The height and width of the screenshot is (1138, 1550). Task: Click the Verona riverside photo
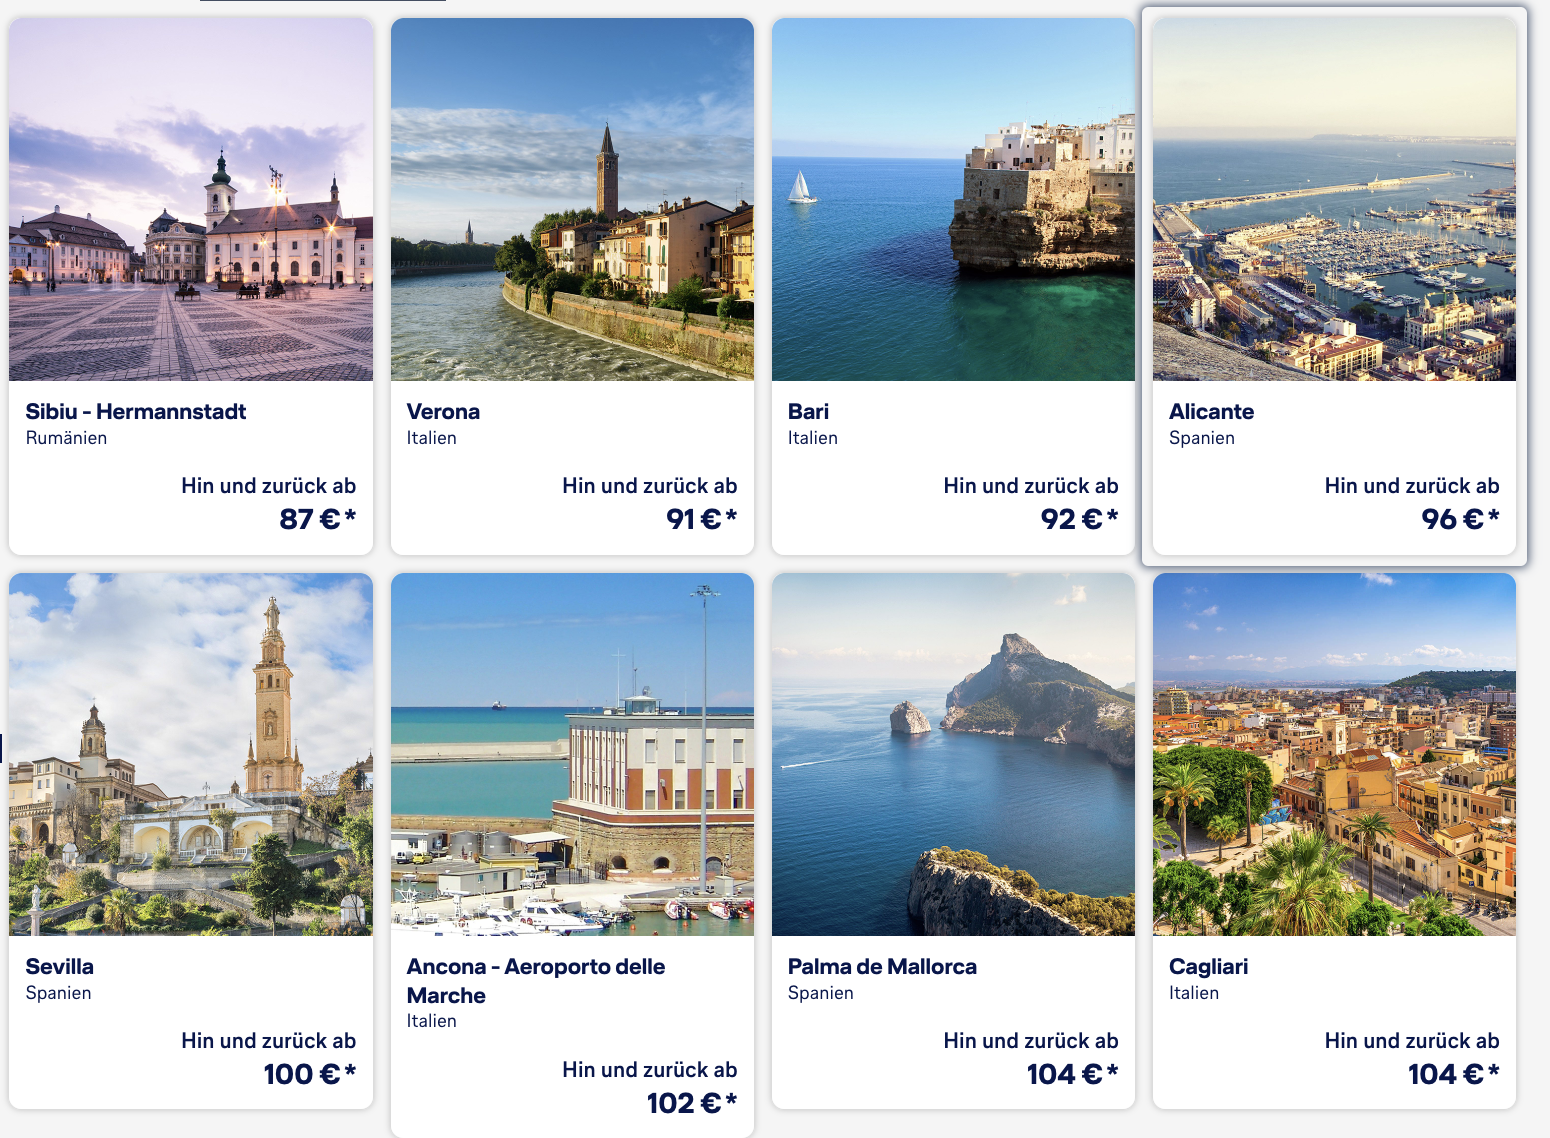tap(572, 200)
